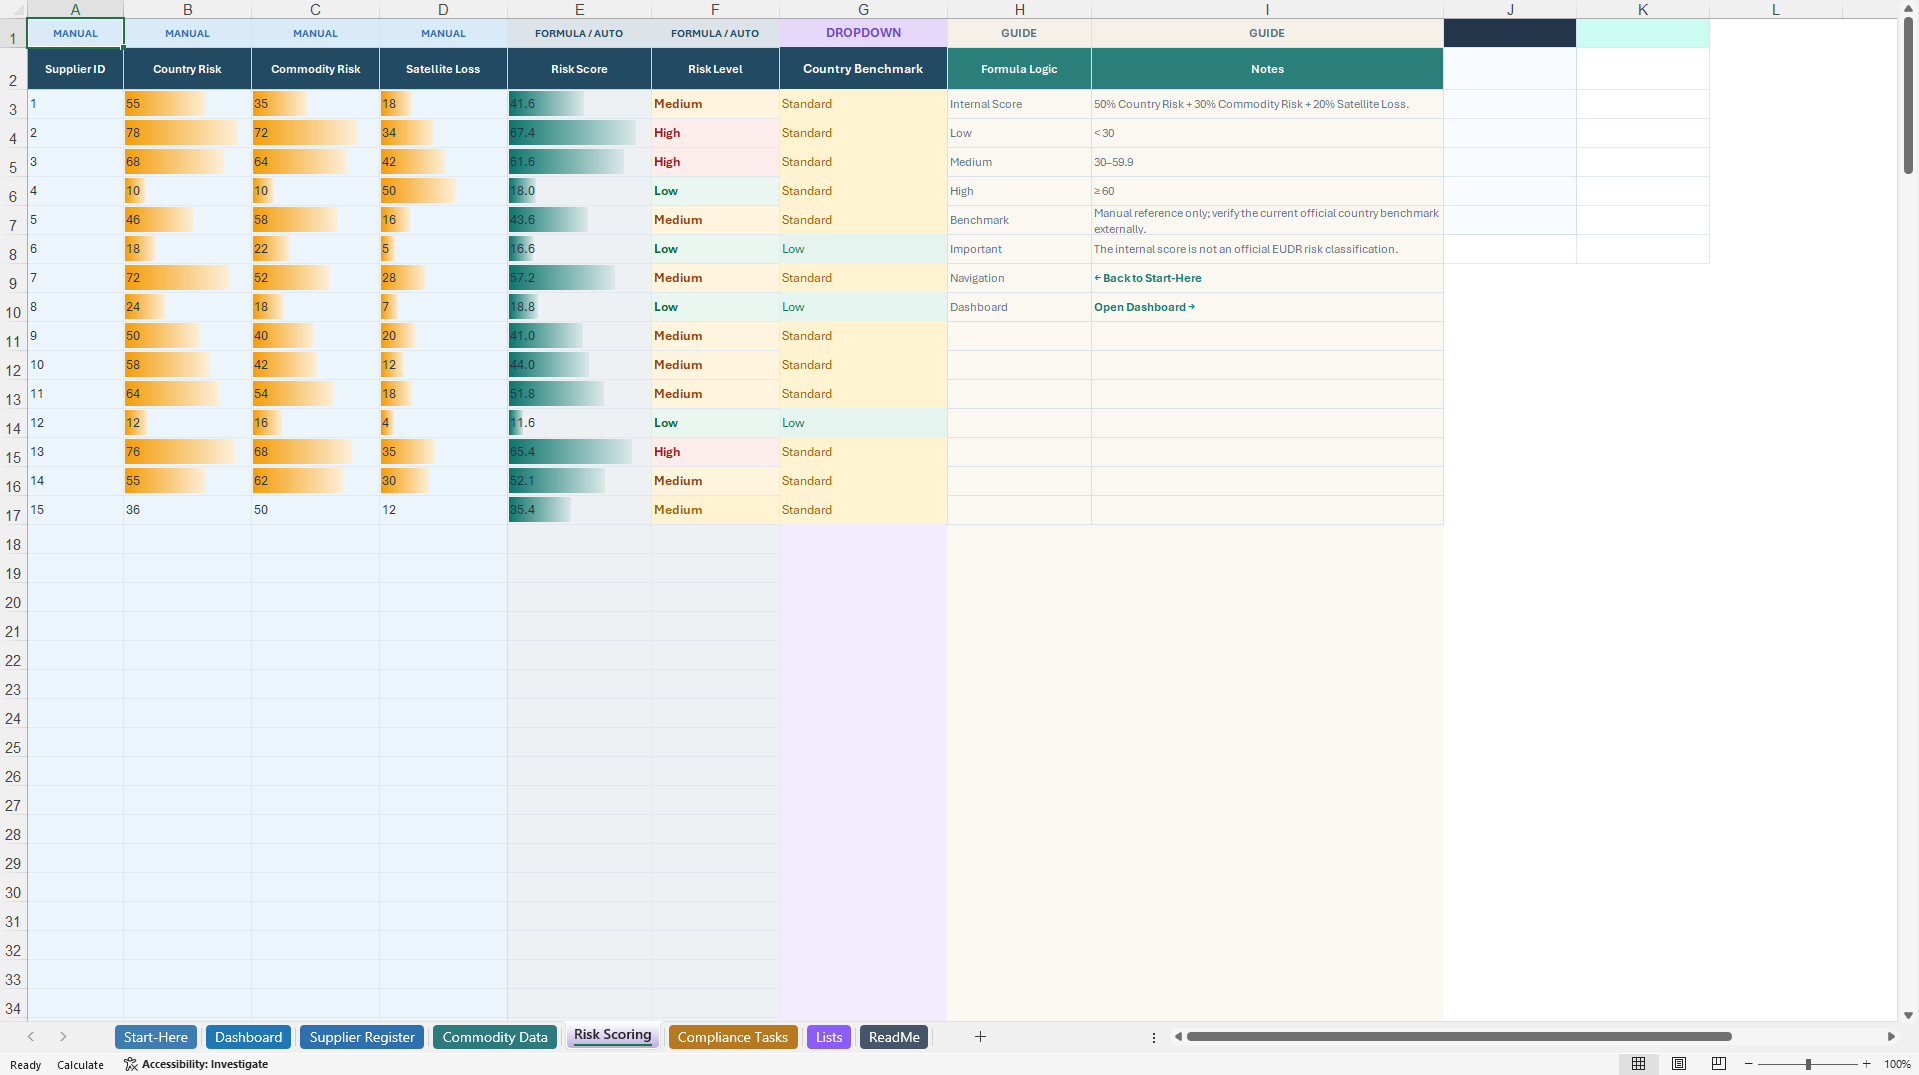Viewport: 1919px width, 1075px height.
Task: Click the zoom in plus icon
Action: pyautogui.click(x=1866, y=1064)
